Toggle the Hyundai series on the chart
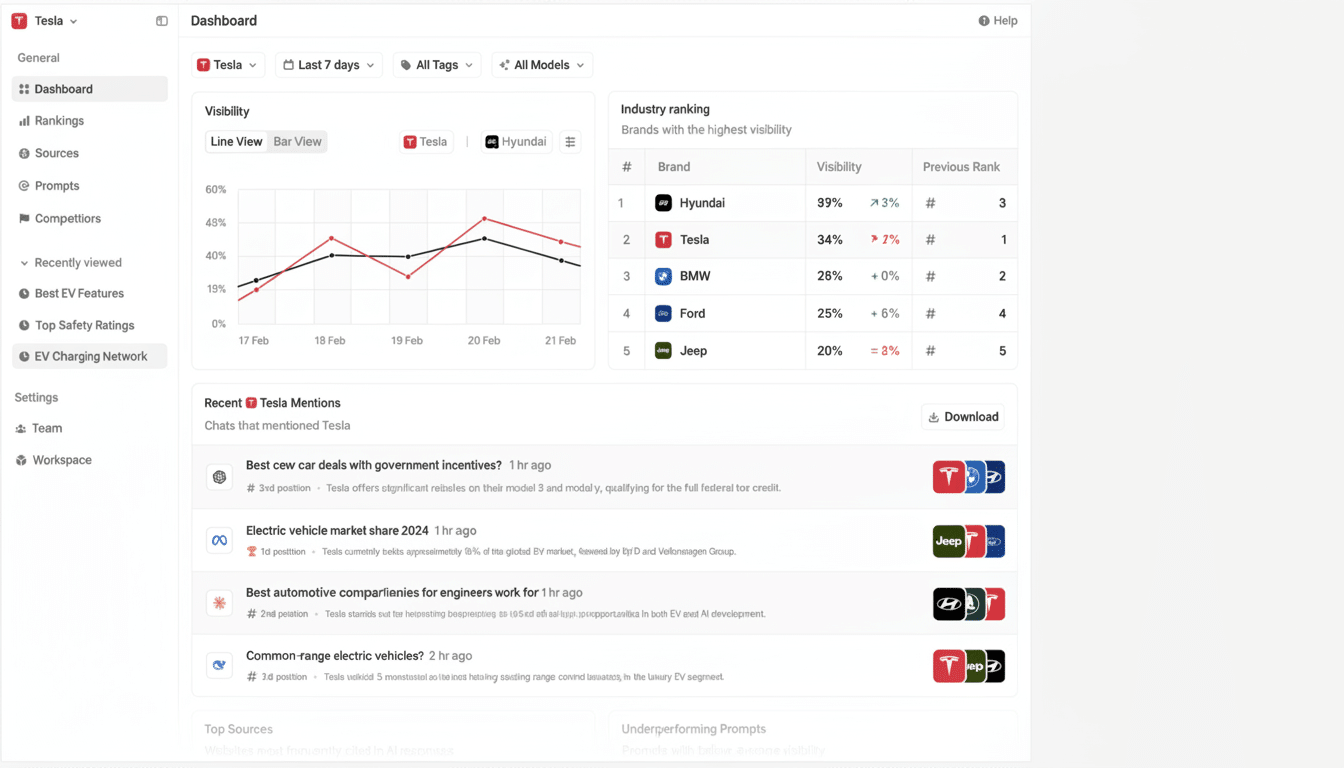Viewport: 1344px width, 768px height. click(x=515, y=141)
